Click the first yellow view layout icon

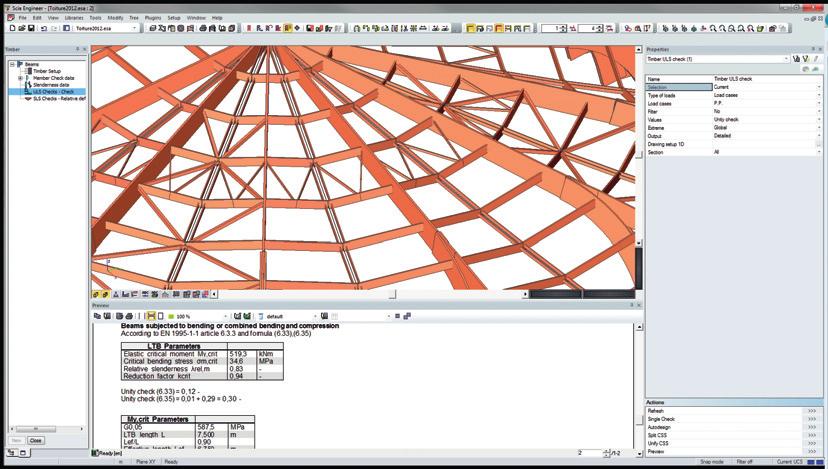click(x=470, y=28)
